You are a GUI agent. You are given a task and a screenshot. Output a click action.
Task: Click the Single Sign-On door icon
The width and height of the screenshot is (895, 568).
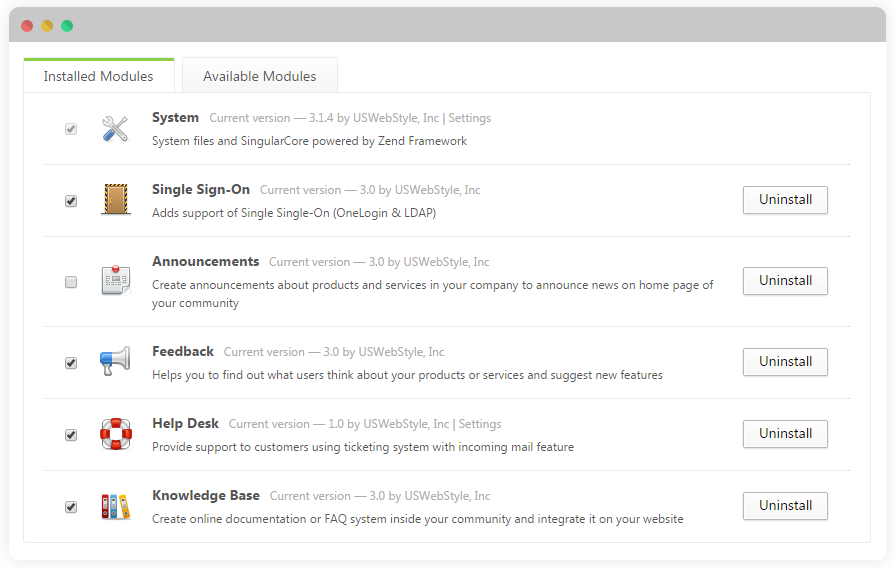pyautogui.click(x=116, y=199)
